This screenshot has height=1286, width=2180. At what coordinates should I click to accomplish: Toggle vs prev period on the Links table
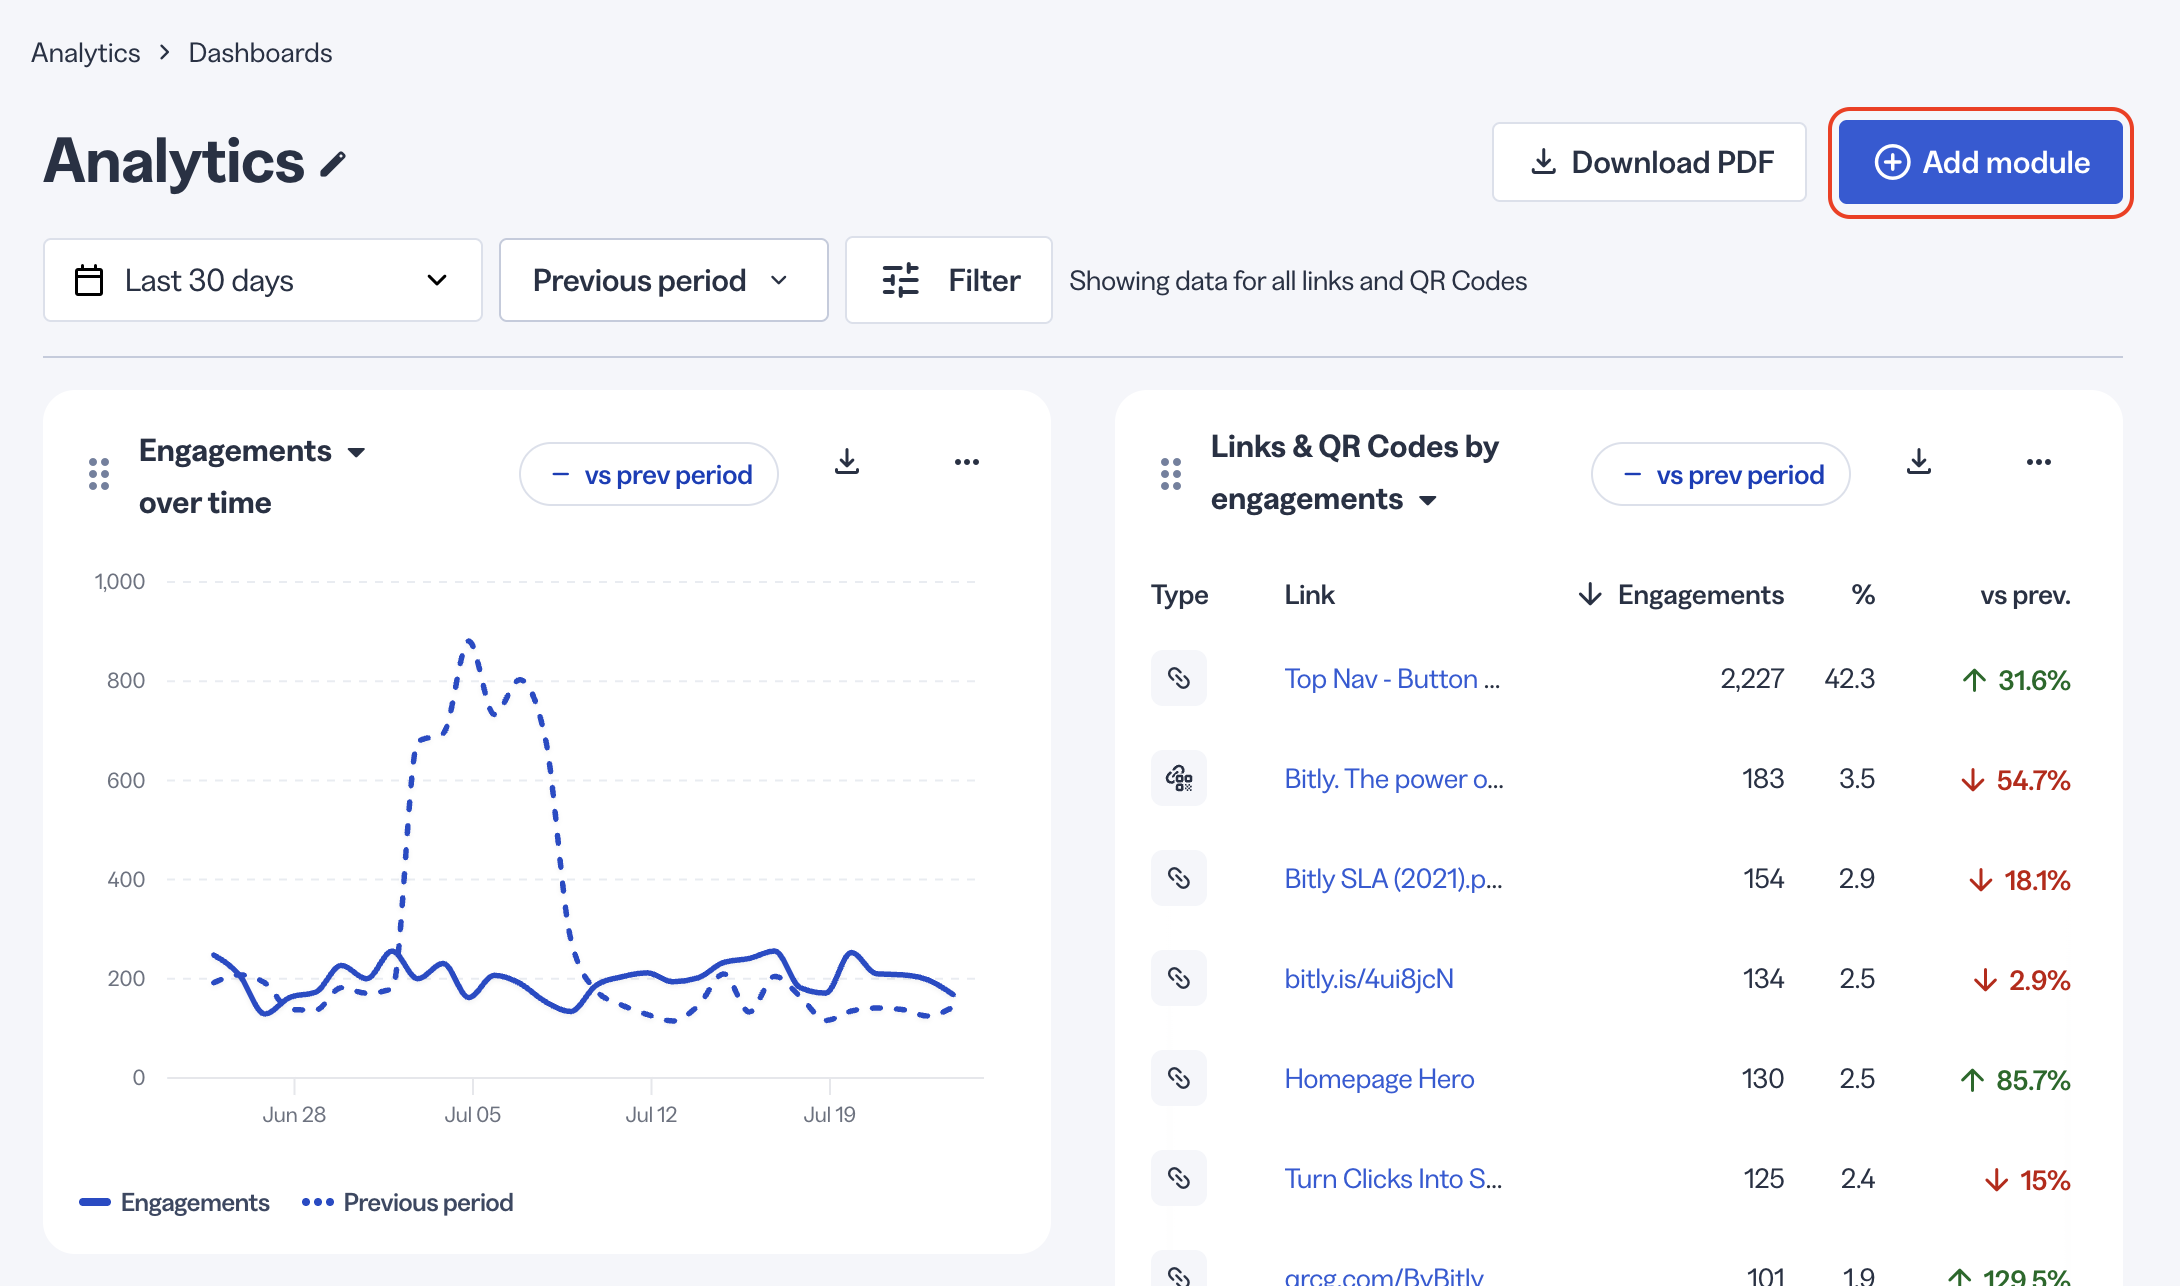pyautogui.click(x=1721, y=474)
